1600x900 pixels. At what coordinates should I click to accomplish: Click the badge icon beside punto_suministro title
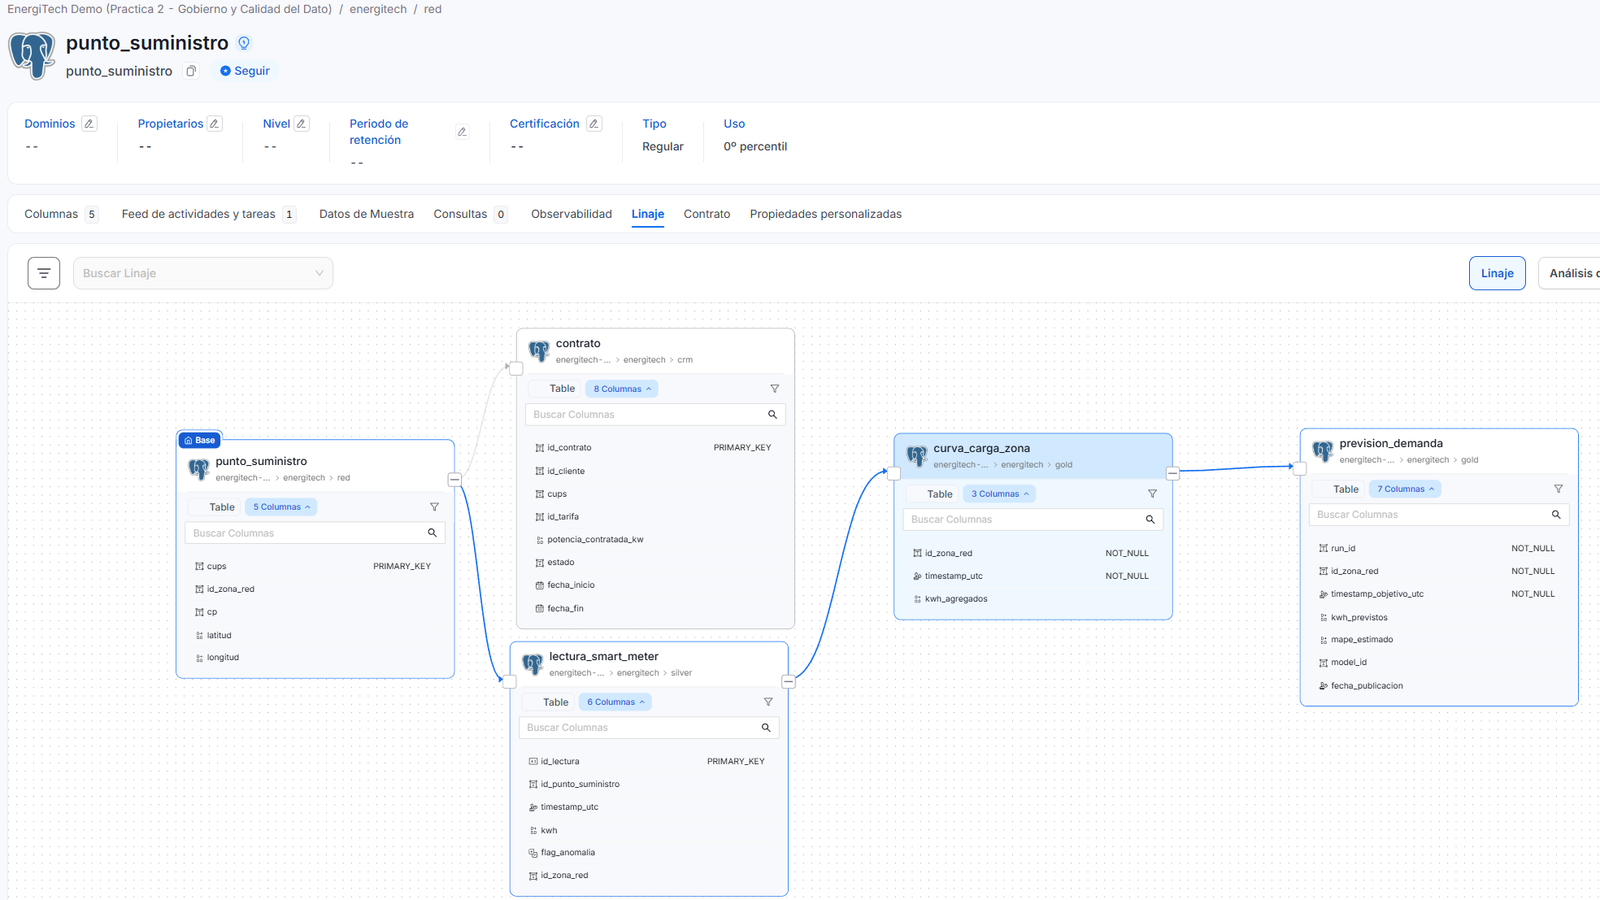point(244,43)
